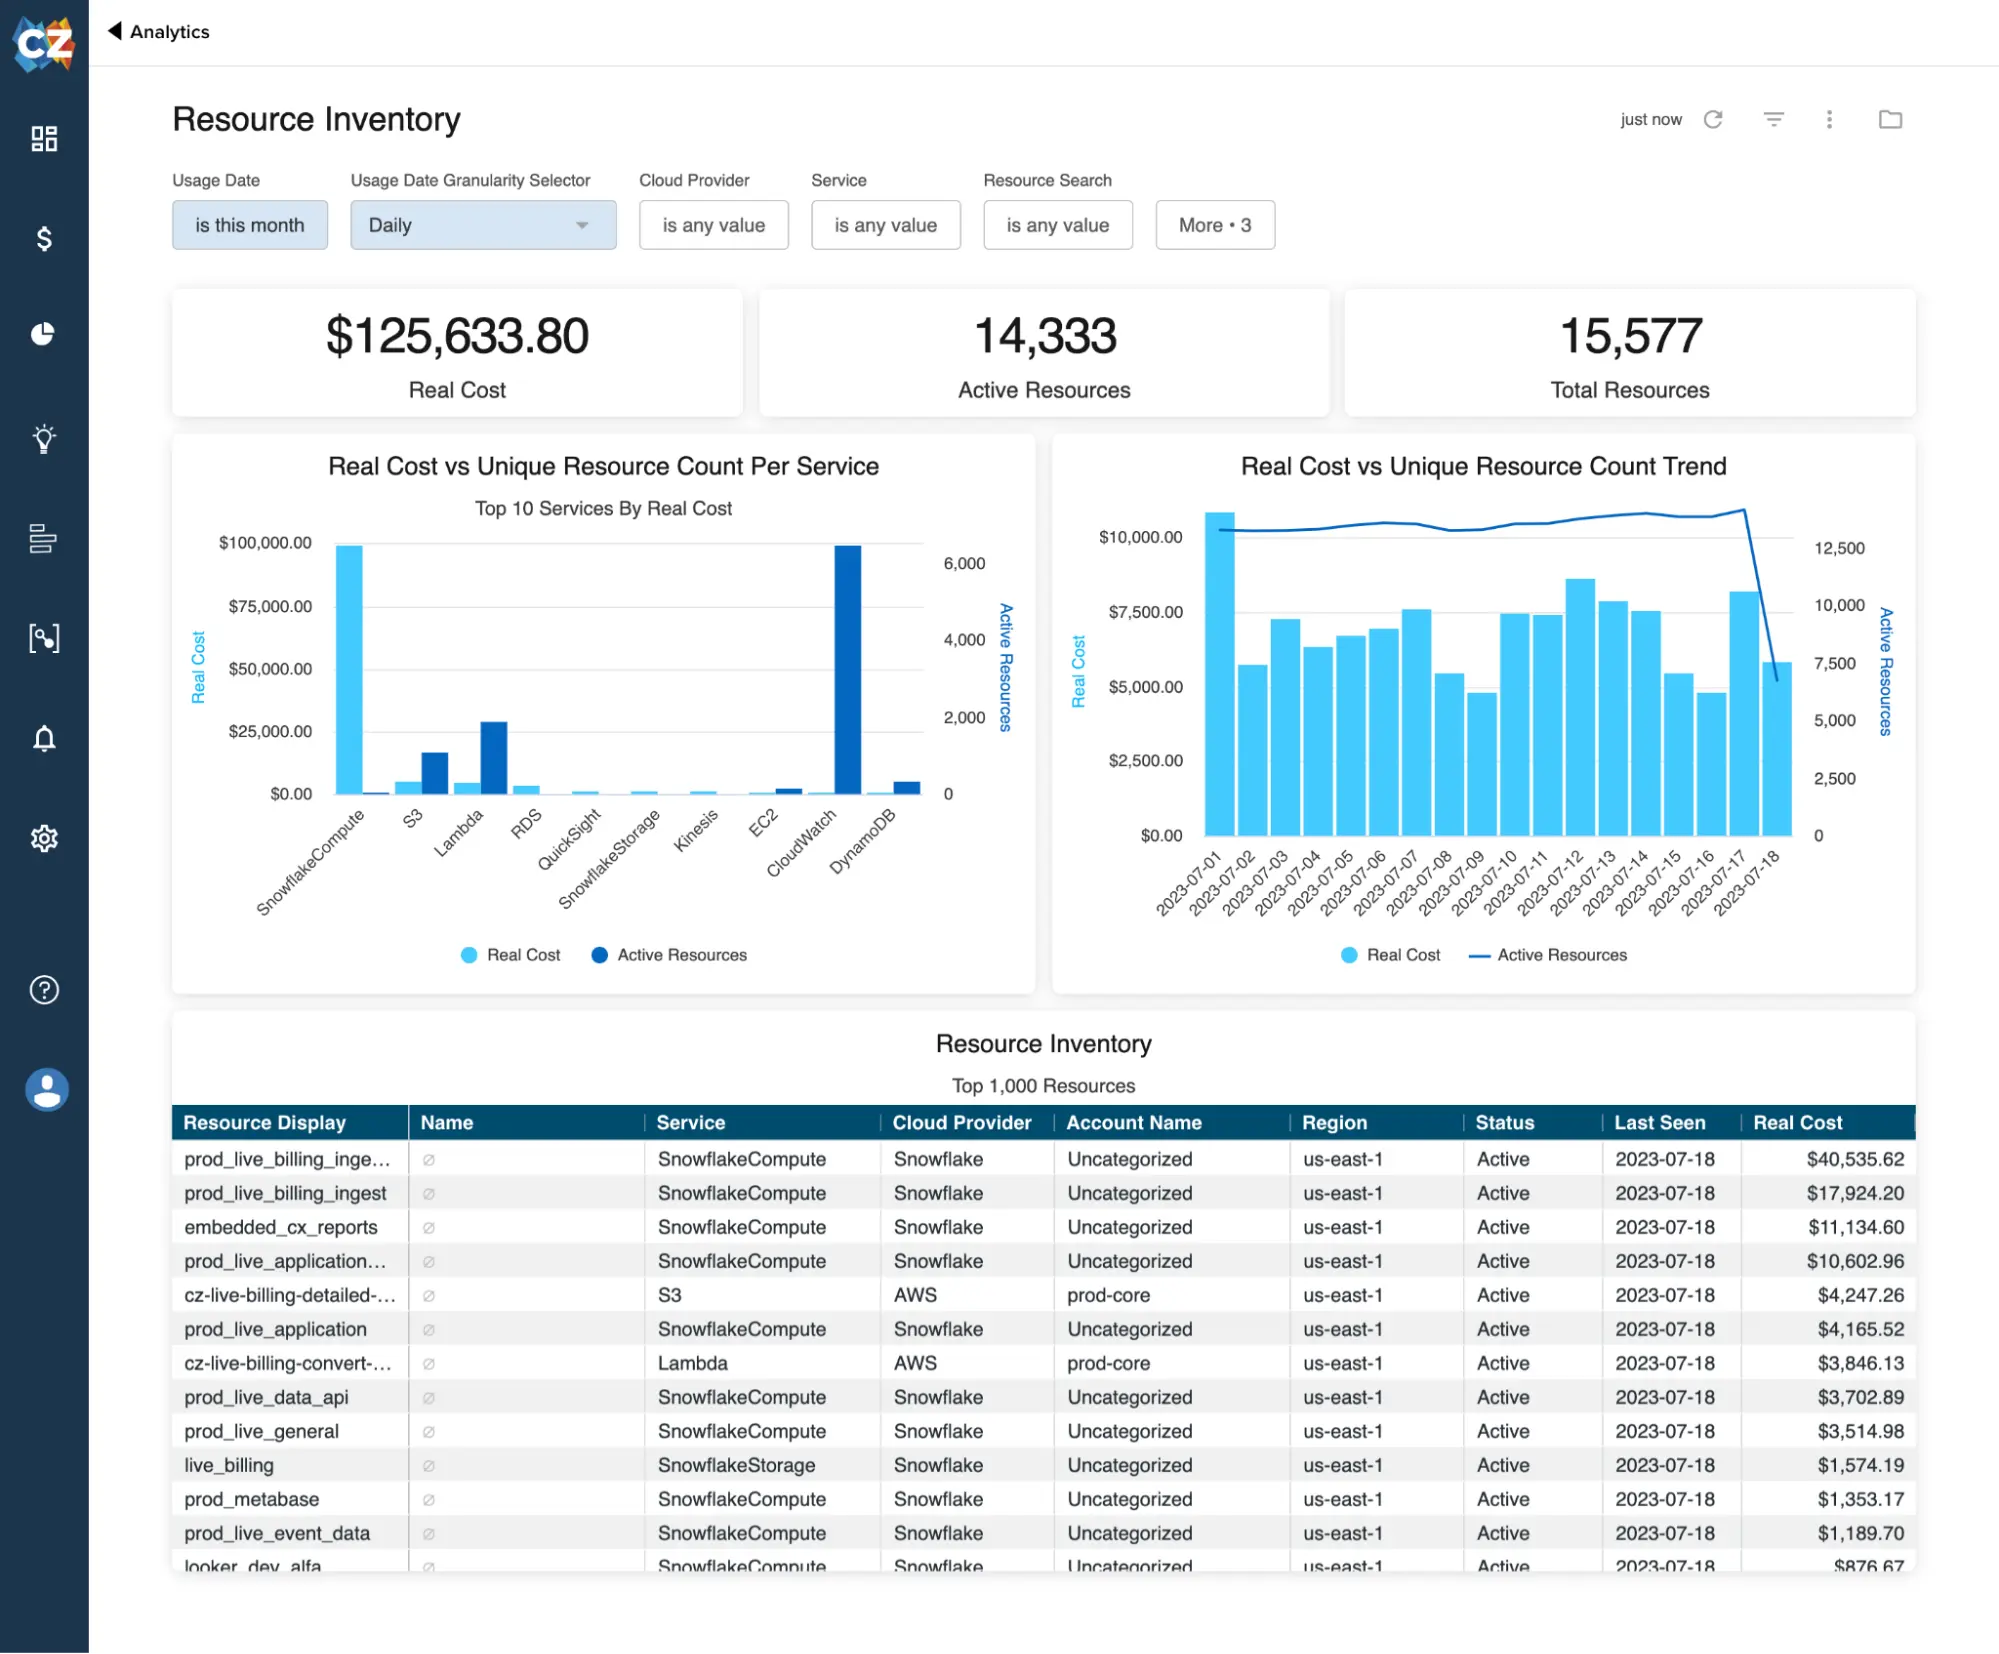Screen dimensions: 1999x1654
Task: Open Usage Date filter 'is this month'
Action: point(250,225)
